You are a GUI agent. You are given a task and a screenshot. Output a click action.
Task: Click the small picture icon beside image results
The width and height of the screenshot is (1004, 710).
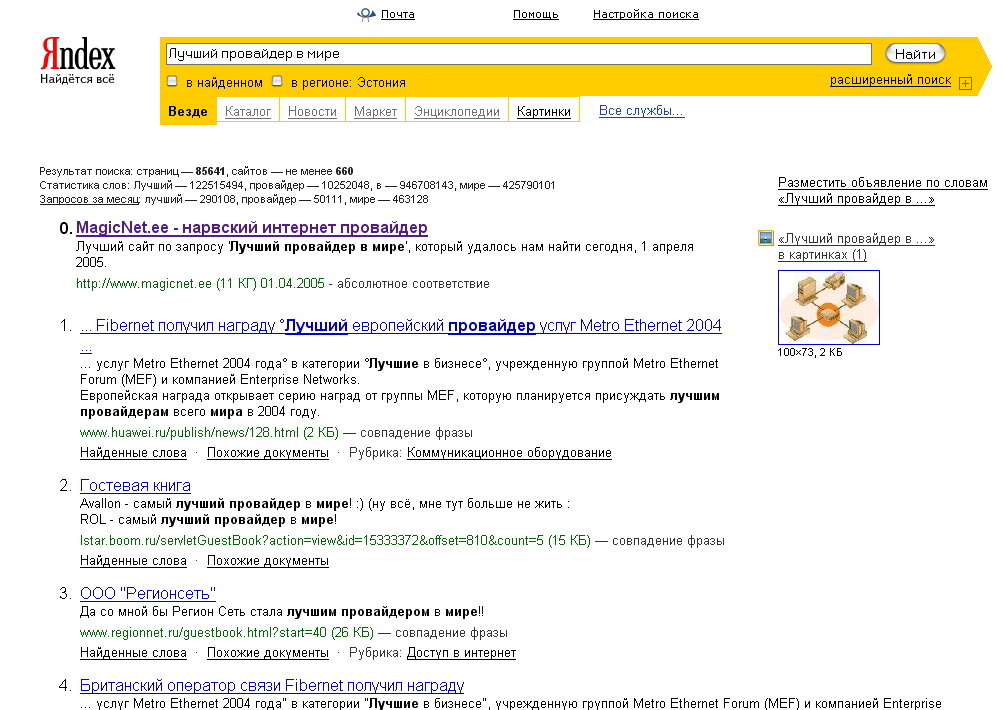tap(765, 238)
